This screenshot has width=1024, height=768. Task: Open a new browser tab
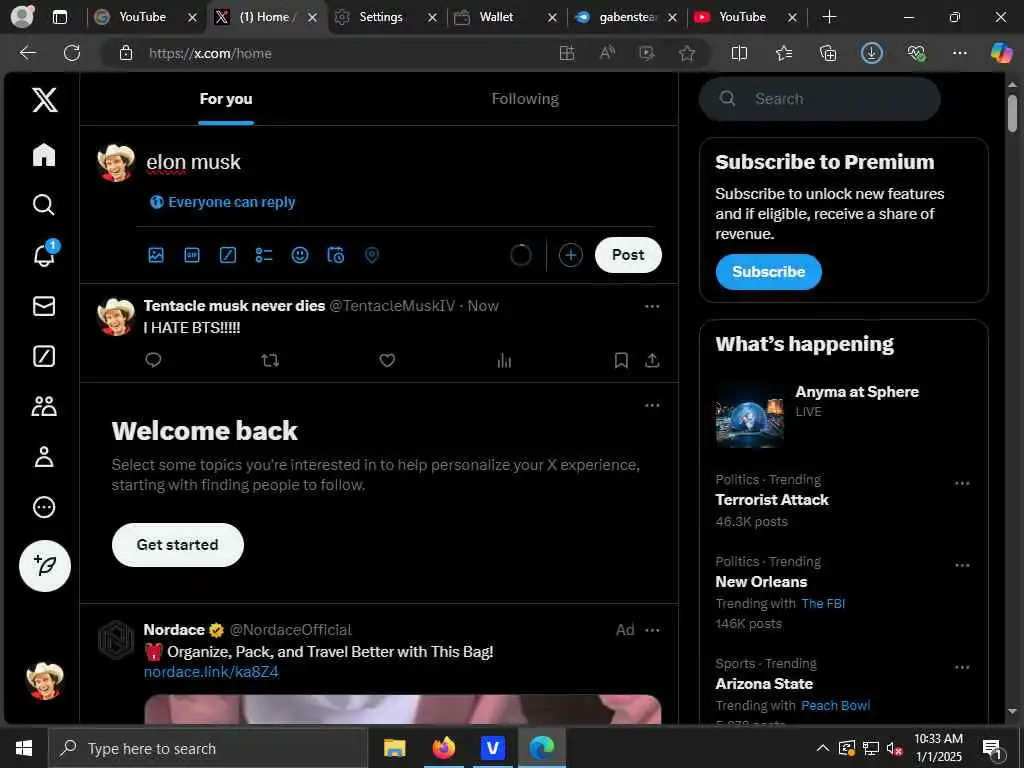click(x=829, y=17)
